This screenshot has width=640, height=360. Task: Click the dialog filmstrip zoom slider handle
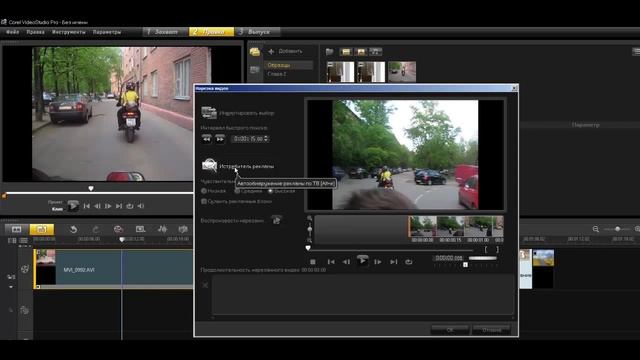[310, 230]
